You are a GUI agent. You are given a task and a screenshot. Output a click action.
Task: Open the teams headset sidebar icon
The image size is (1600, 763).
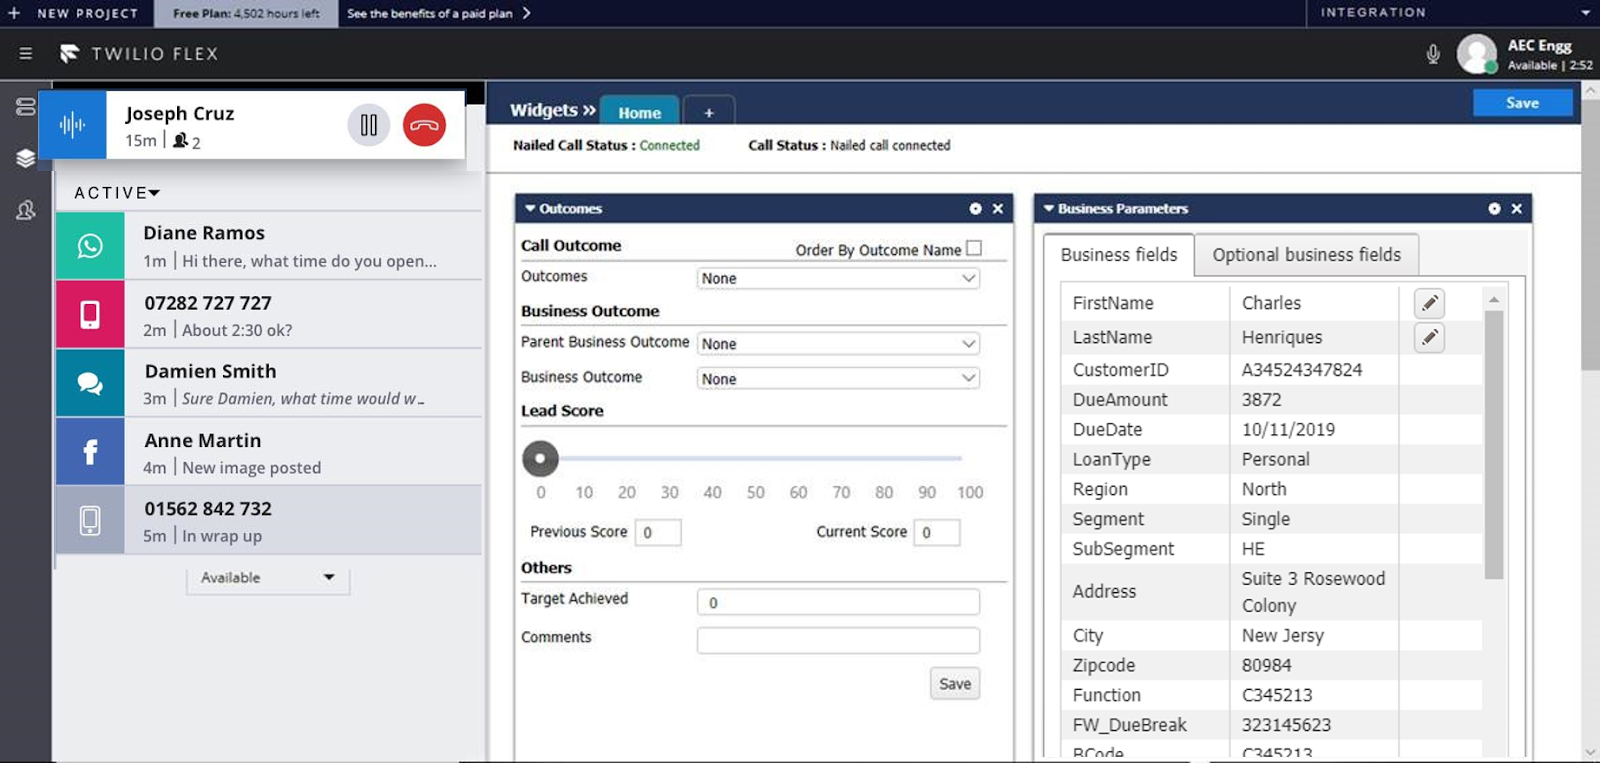coord(25,210)
